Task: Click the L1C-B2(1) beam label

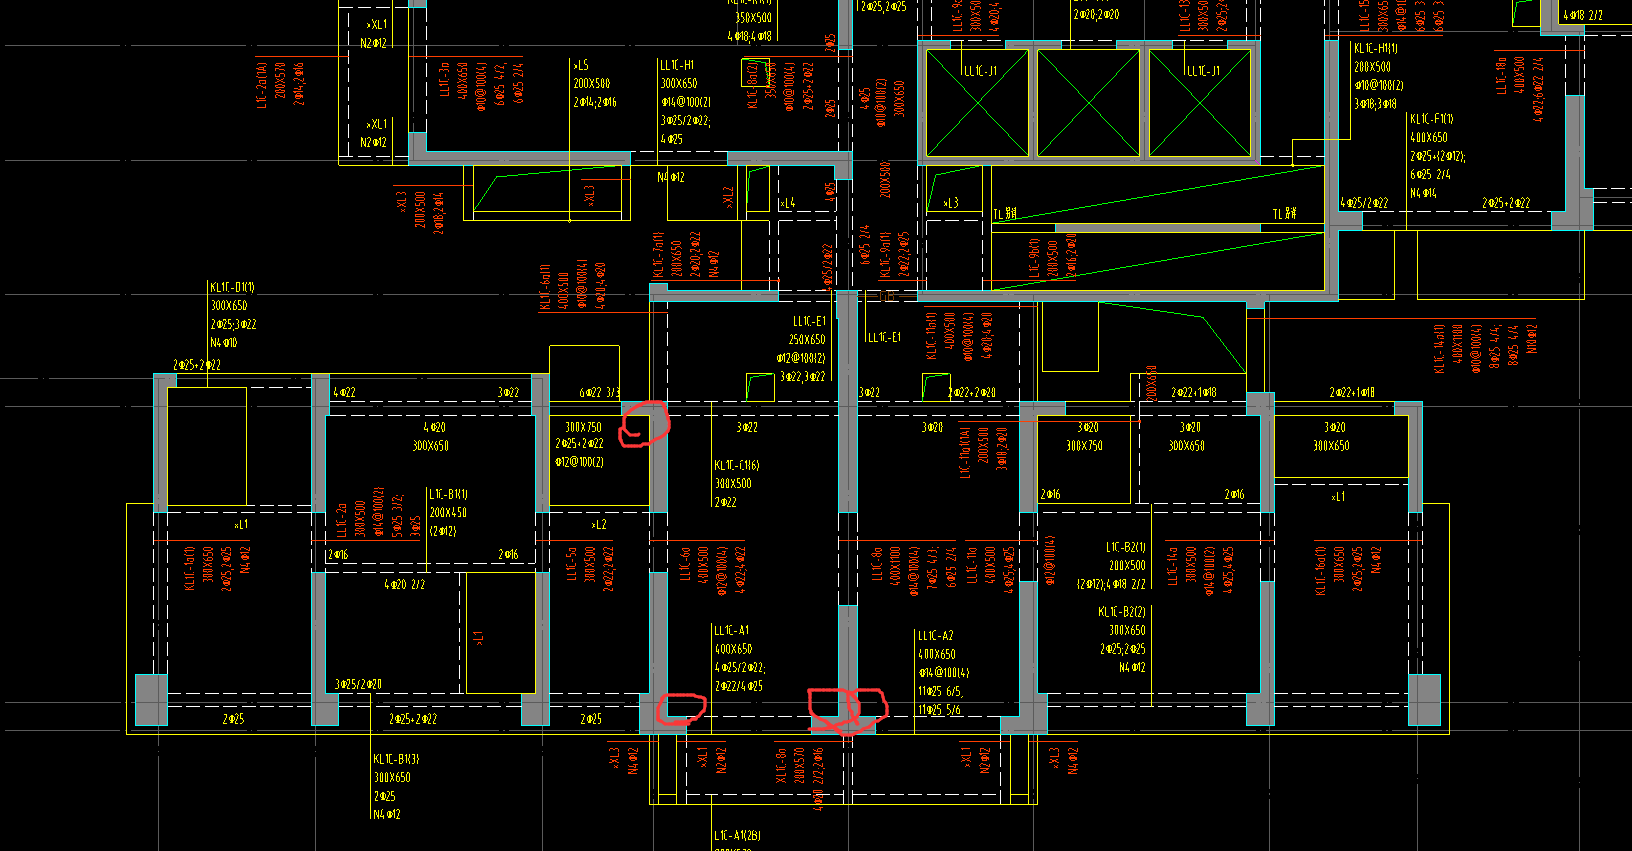Action: 1125,547
